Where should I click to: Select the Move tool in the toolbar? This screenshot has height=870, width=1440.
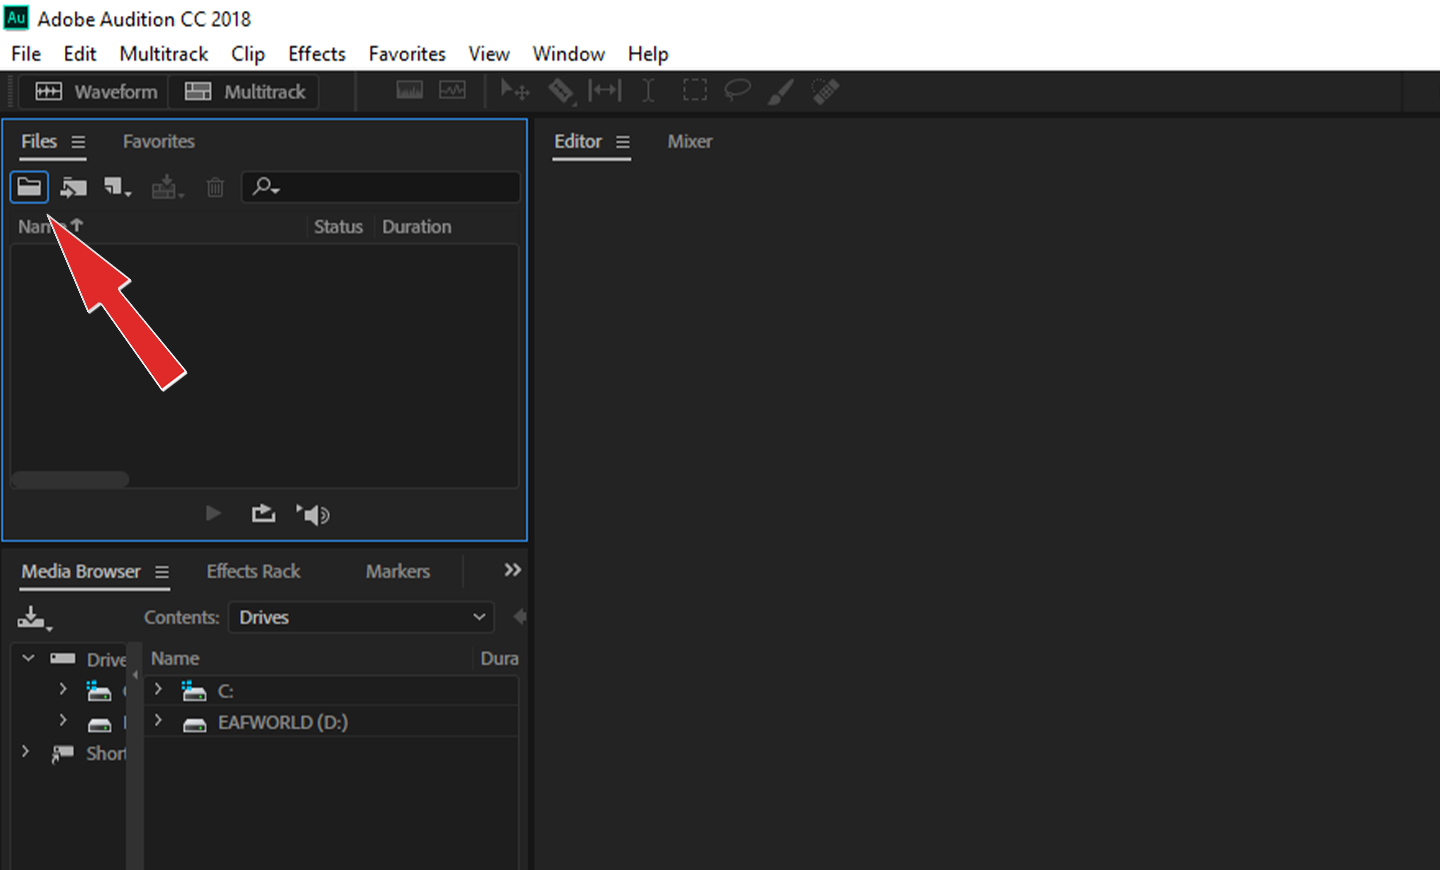tap(514, 91)
